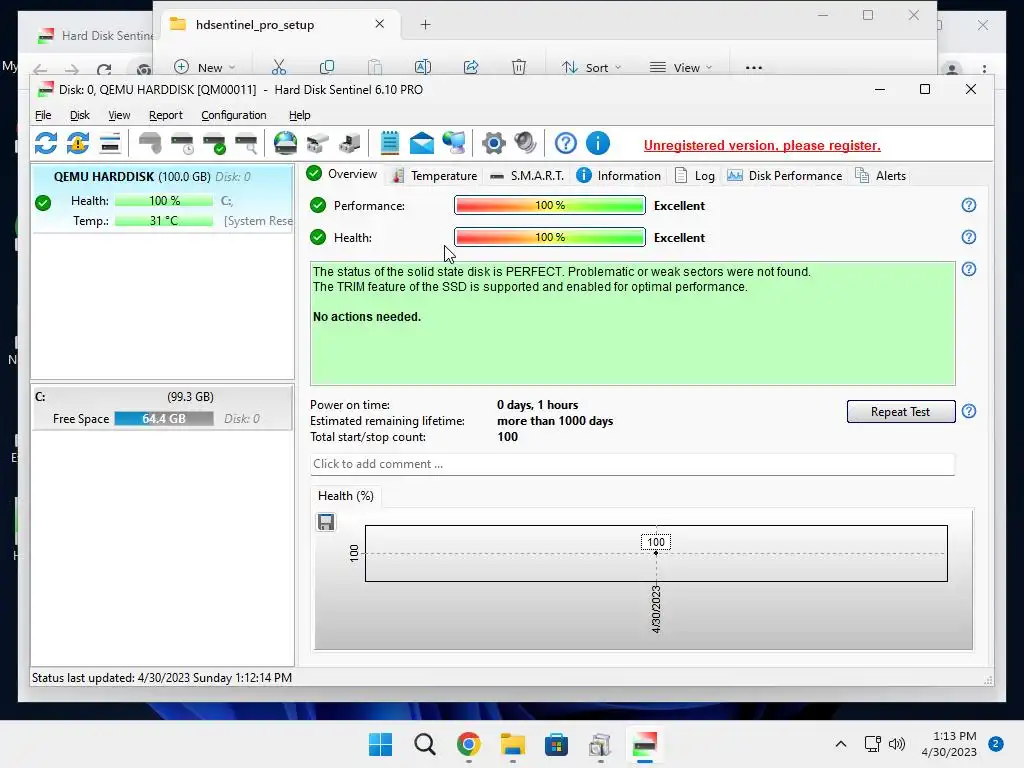Click the three-dots See more button in Explorer
1024x768 pixels.
coord(754,67)
